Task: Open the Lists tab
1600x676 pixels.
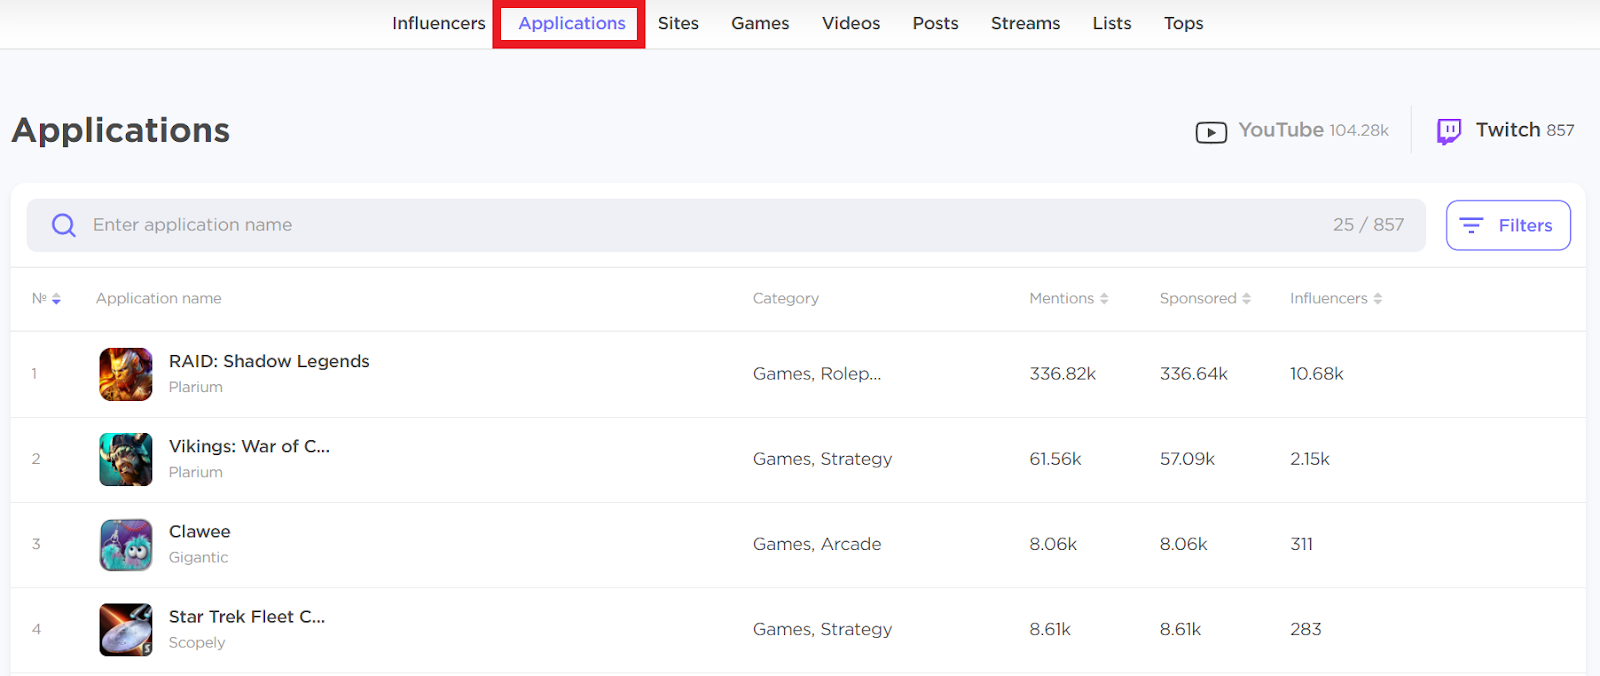Action: 1112,23
